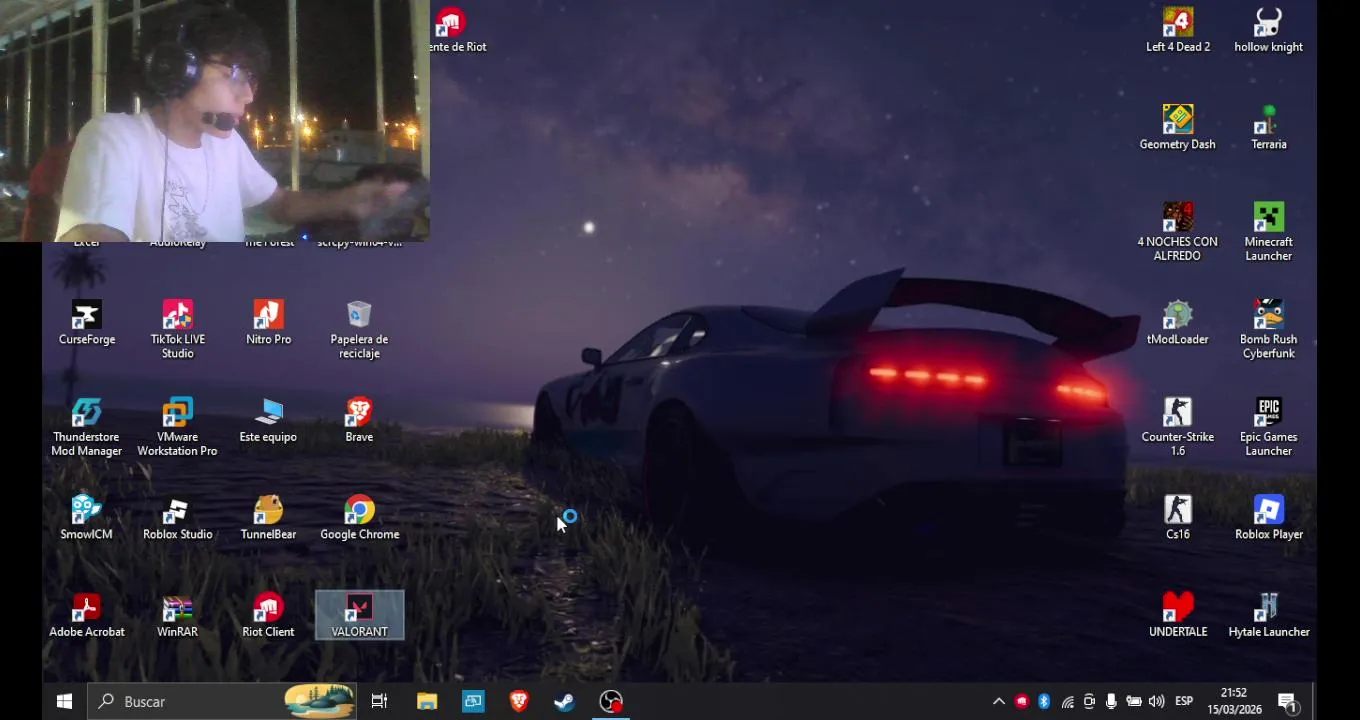
Task: Select the Adobe Acrobat icon
Action: (x=87, y=615)
